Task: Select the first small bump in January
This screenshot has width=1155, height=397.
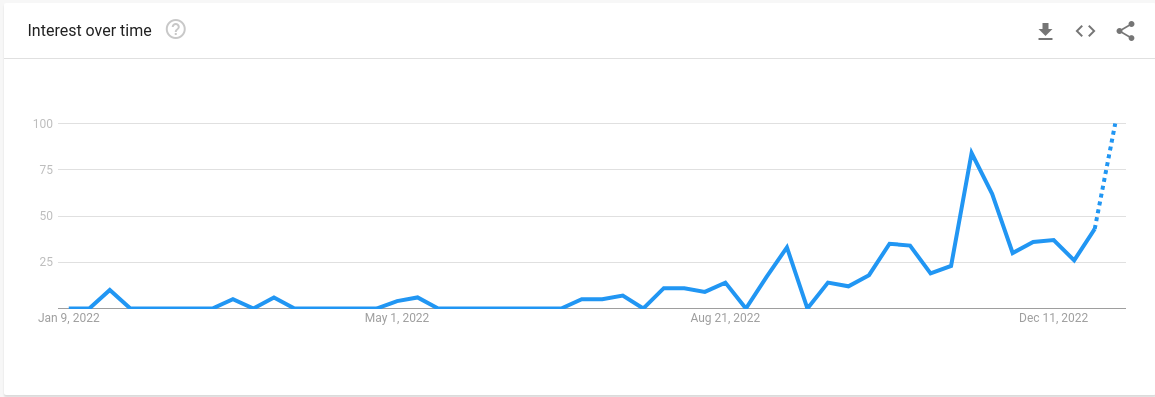Action: (110, 289)
